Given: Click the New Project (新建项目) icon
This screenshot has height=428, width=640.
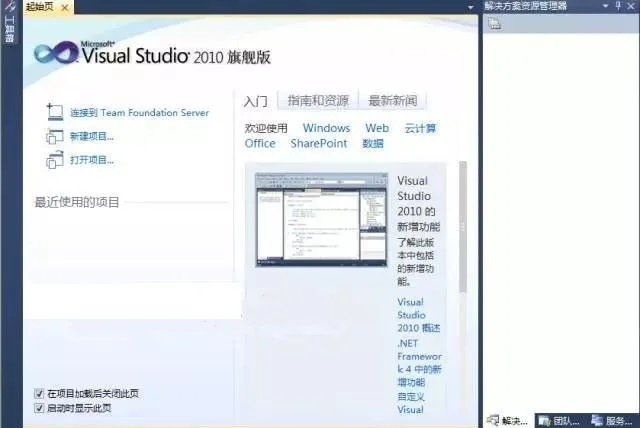Looking at the screenshot, I should (x=55, y=136).
